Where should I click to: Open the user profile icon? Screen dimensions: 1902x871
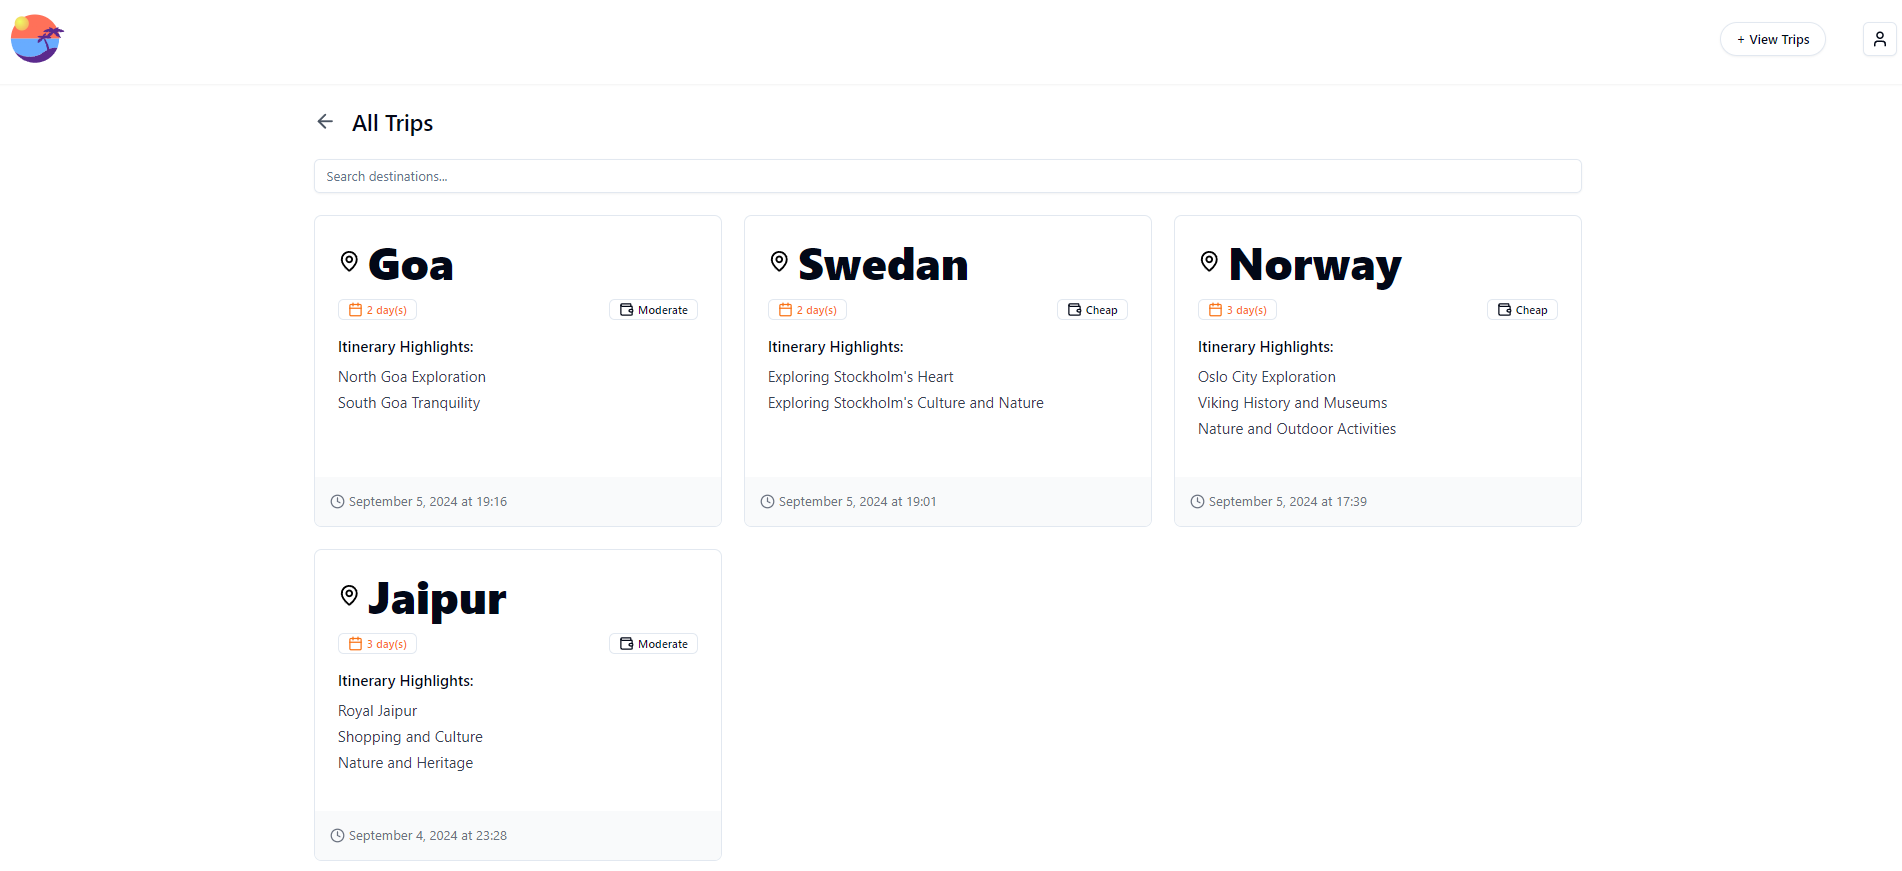point(1879,38)
